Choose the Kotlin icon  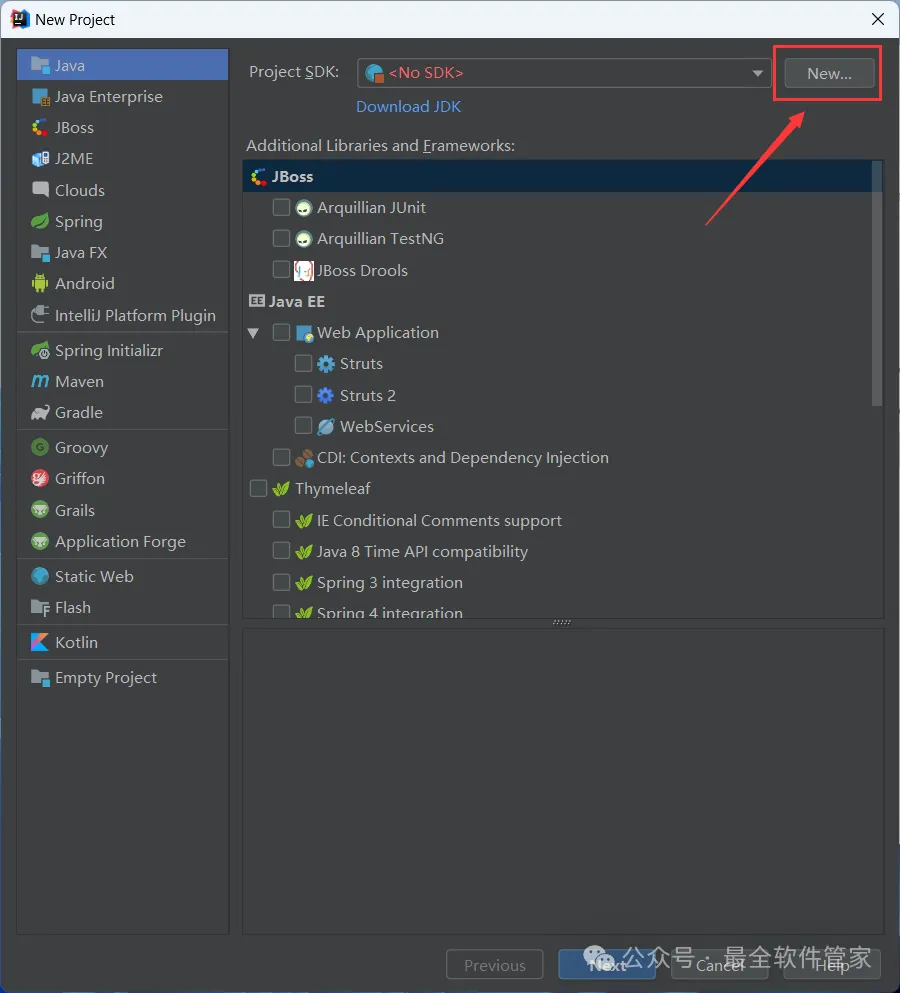[x=40, y=642]
